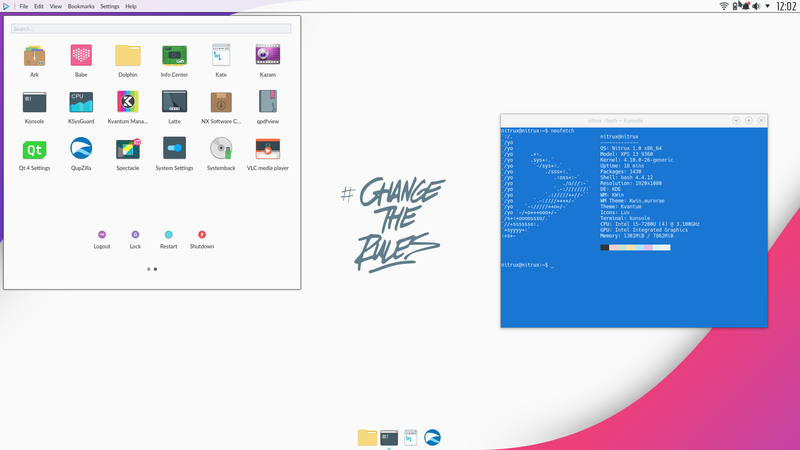Open Spectacle screenshot tool
This screenshot has height=450, width=800.
(x=128, y=149)
